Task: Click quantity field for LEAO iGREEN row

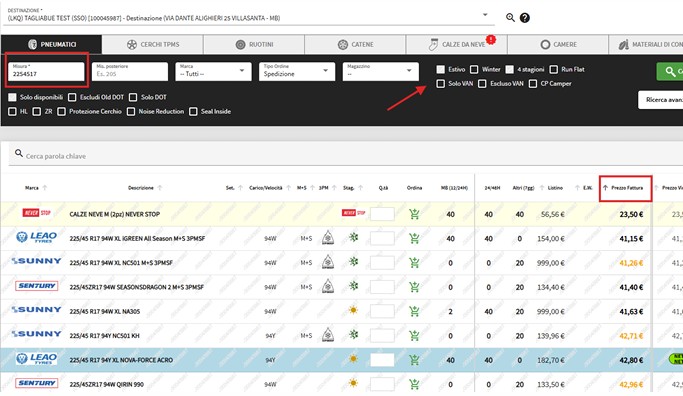Action: (x=382, y=238)
